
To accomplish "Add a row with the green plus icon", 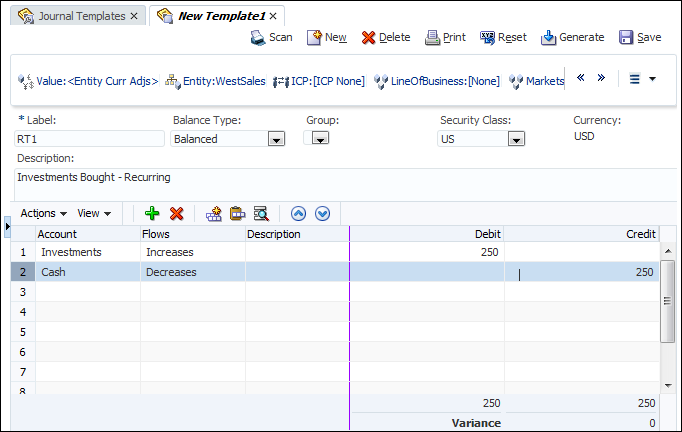I will [152, 213].
